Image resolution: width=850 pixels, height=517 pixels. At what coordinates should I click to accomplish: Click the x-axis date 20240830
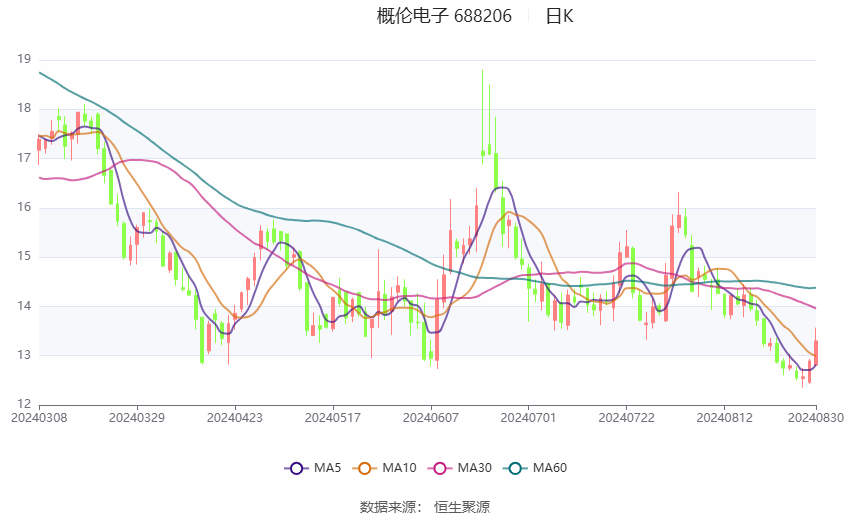(816, 418)
